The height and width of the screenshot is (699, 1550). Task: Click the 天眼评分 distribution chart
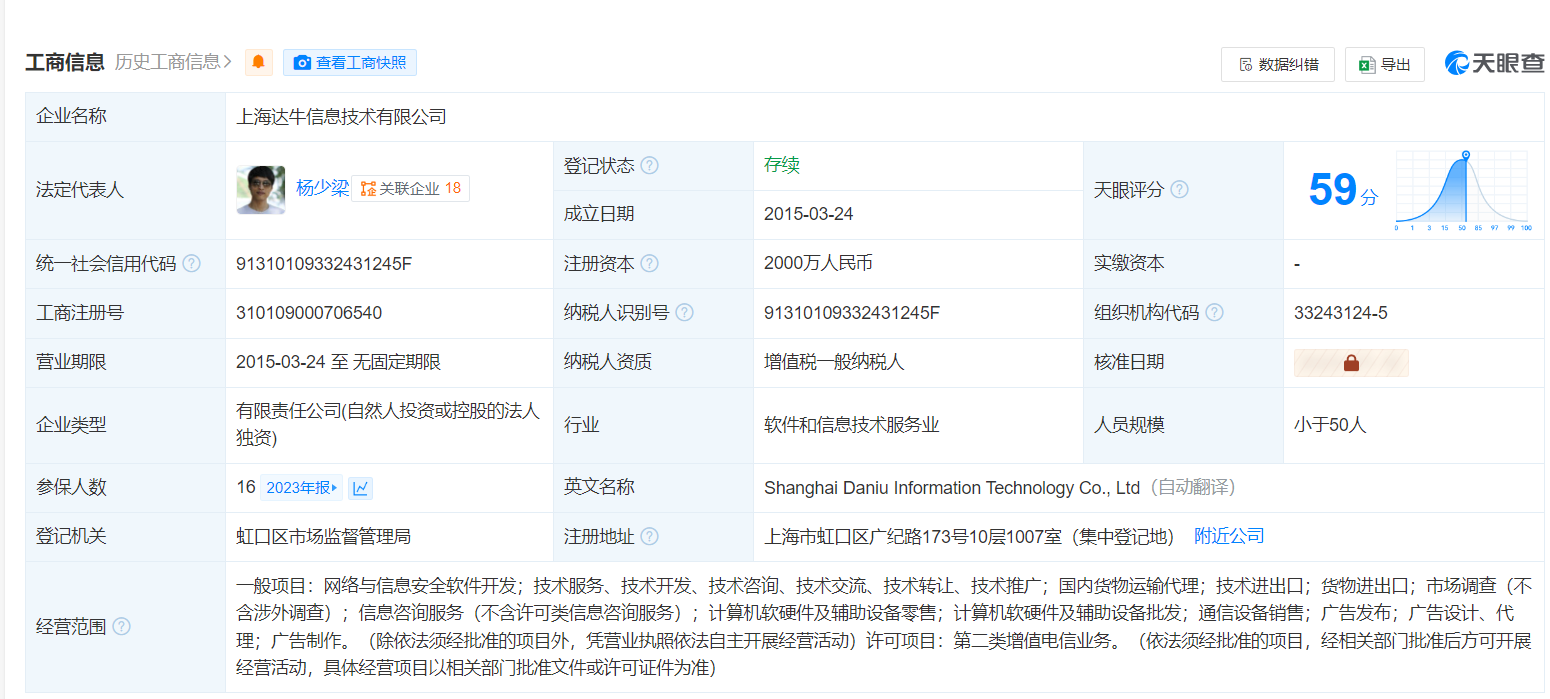1462,191
